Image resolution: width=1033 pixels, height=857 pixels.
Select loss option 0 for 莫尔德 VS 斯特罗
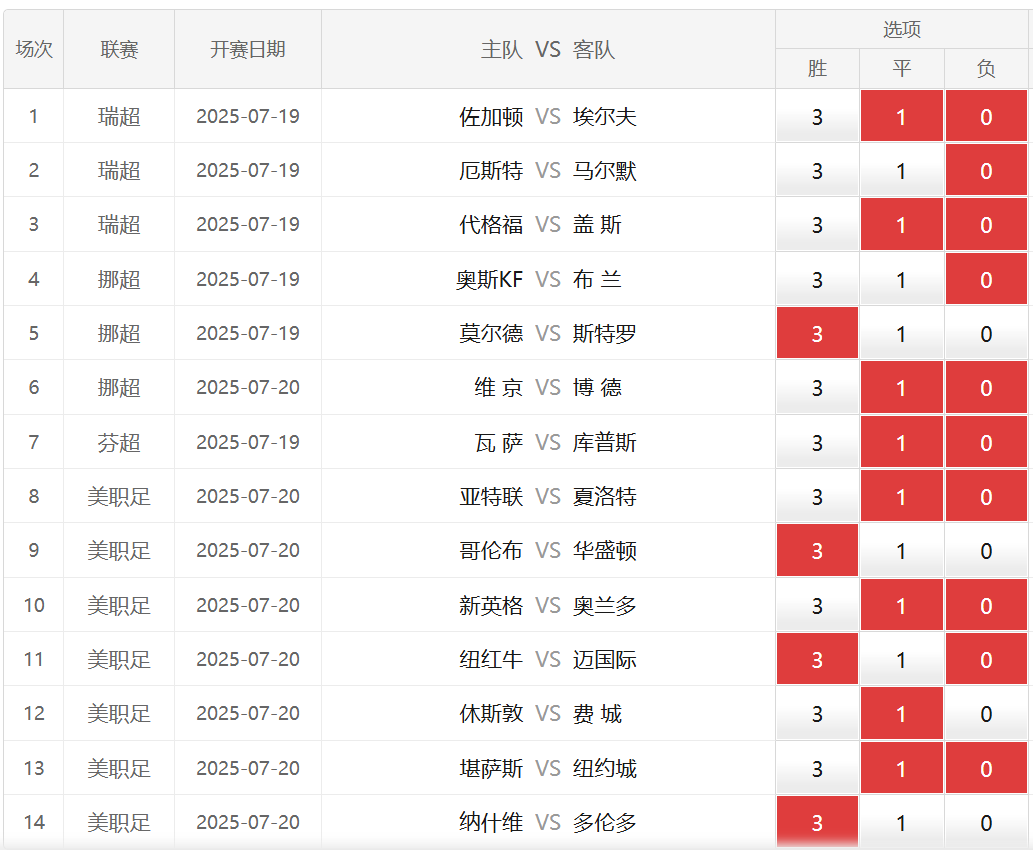click(986, 333)
